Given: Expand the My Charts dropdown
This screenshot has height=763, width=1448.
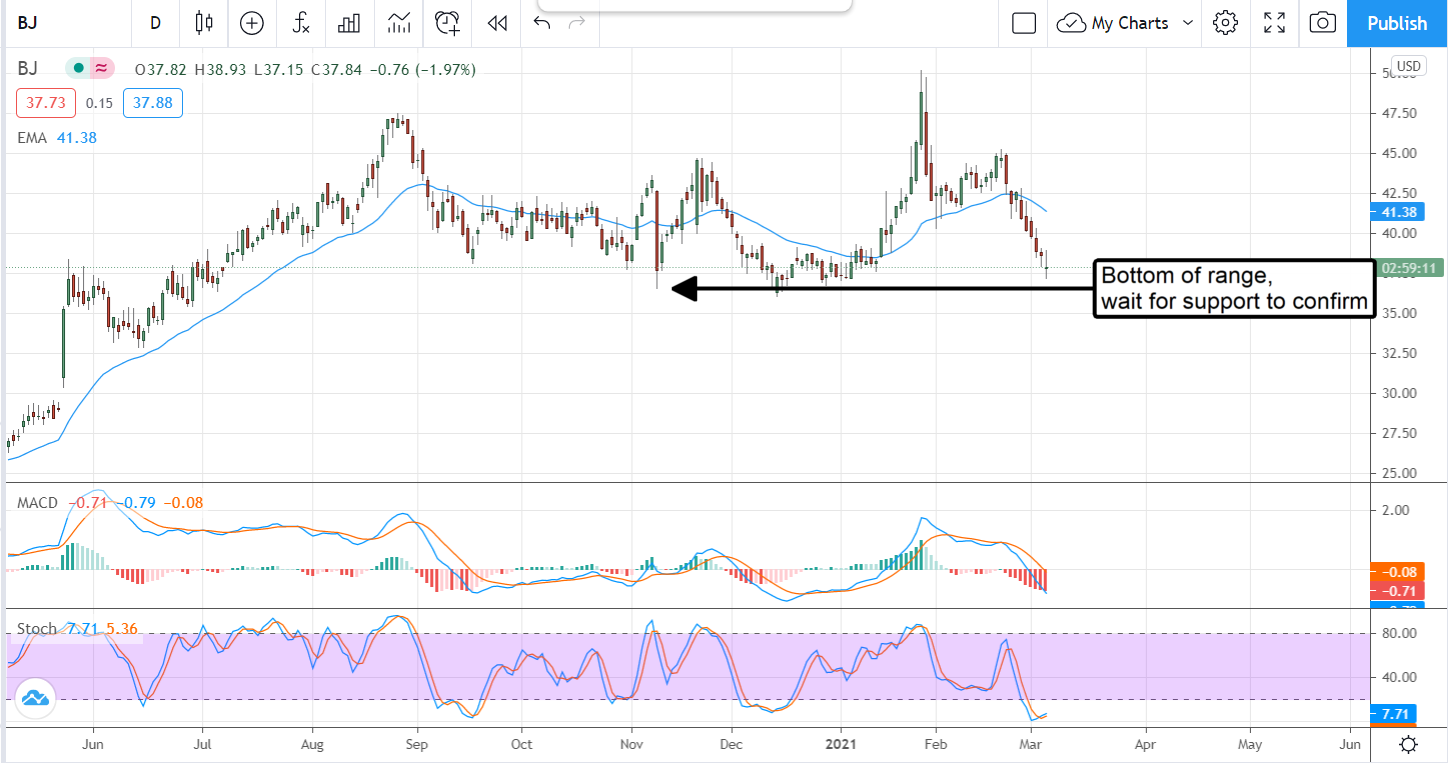Looking at the screenshot, I should coord(1127,23).
